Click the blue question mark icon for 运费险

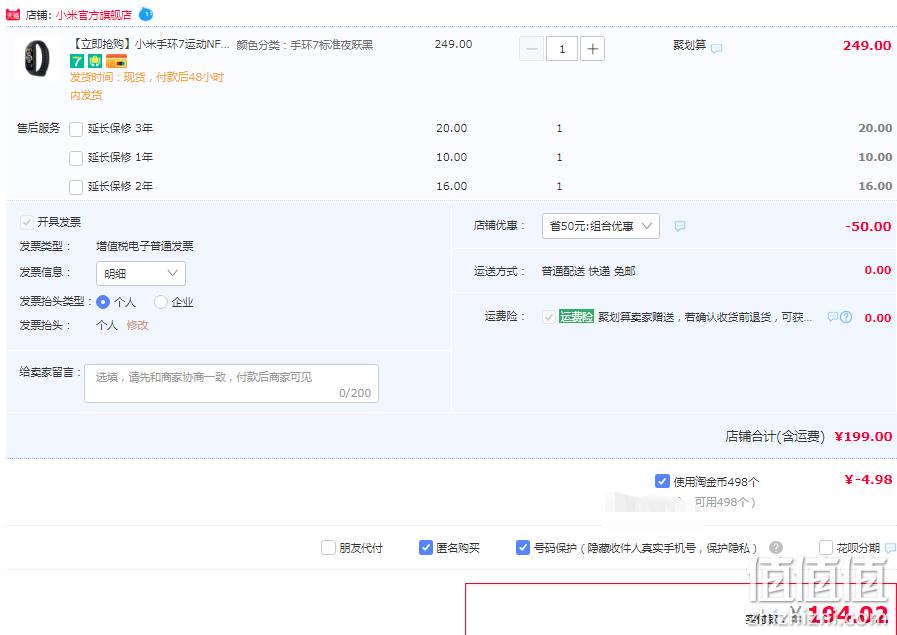(x=846, y=317)
